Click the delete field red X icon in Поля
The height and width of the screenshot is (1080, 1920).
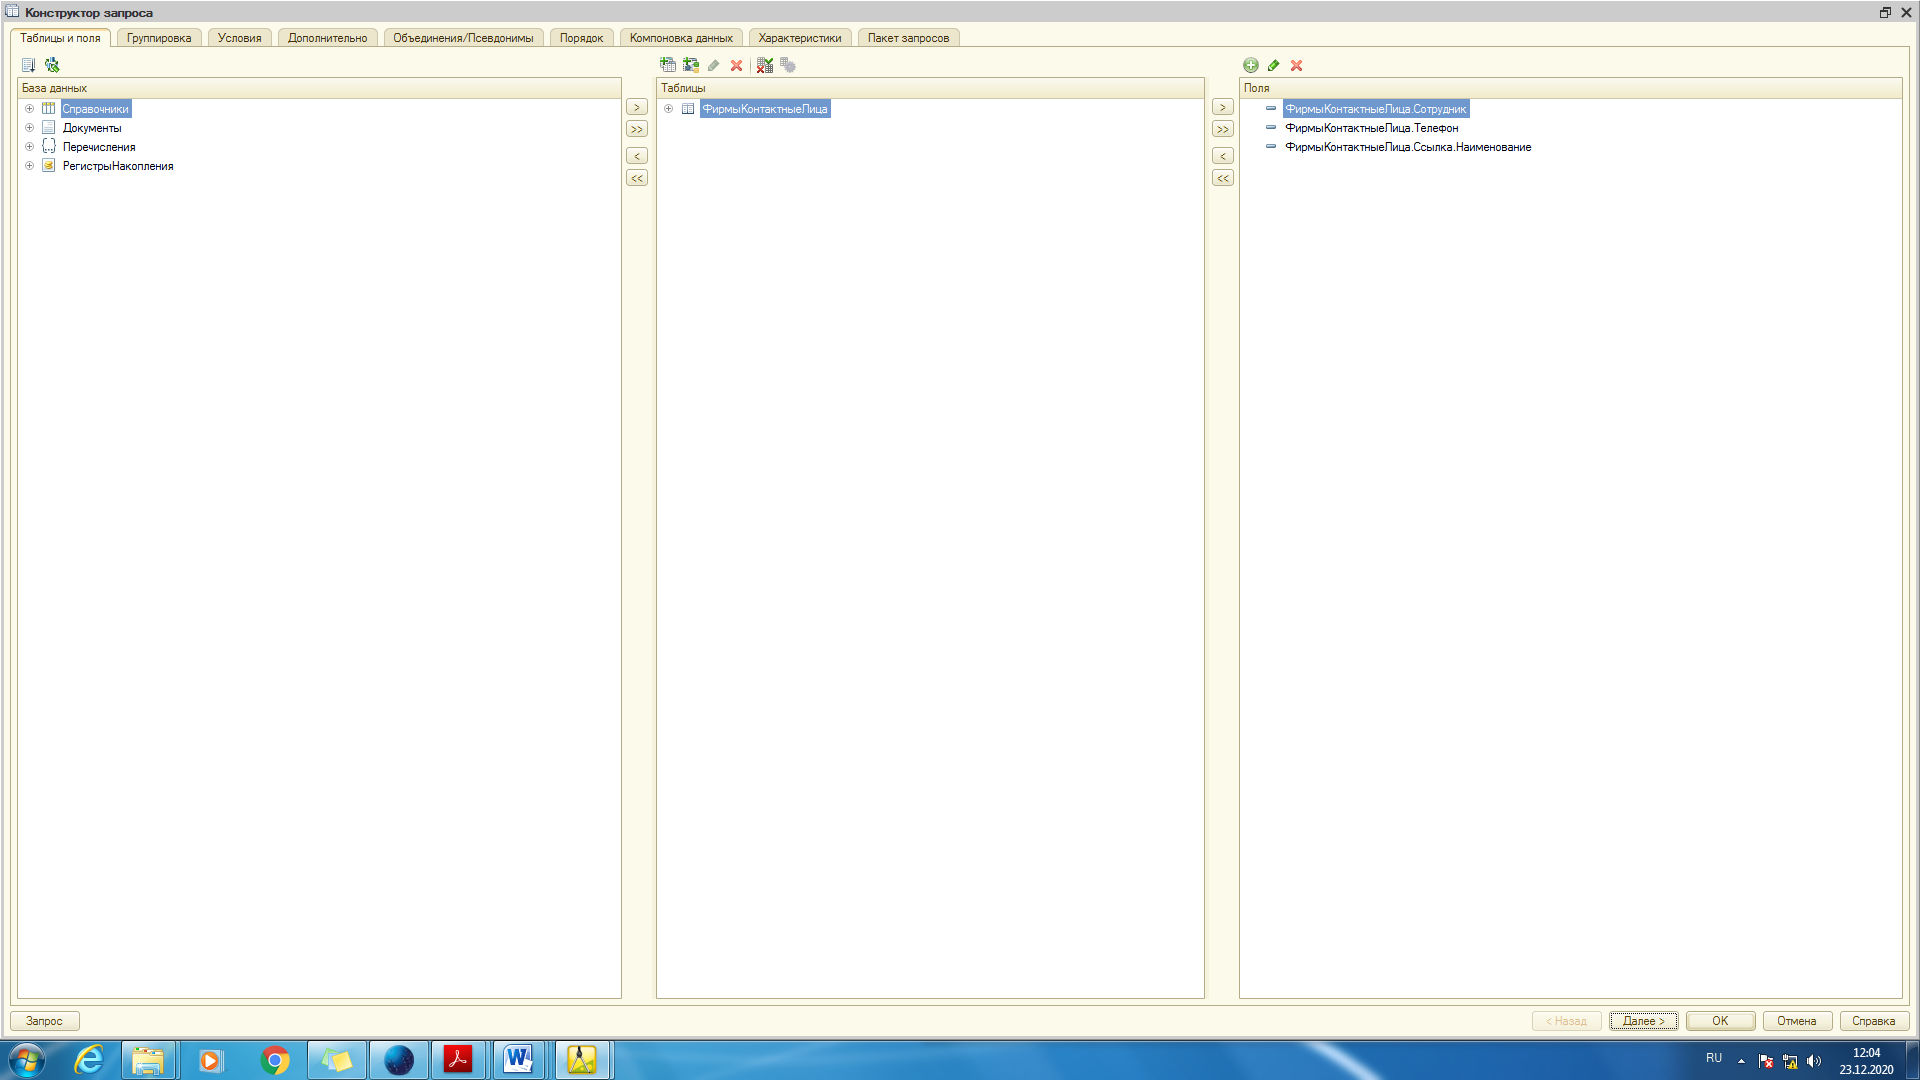[1296, 65]
